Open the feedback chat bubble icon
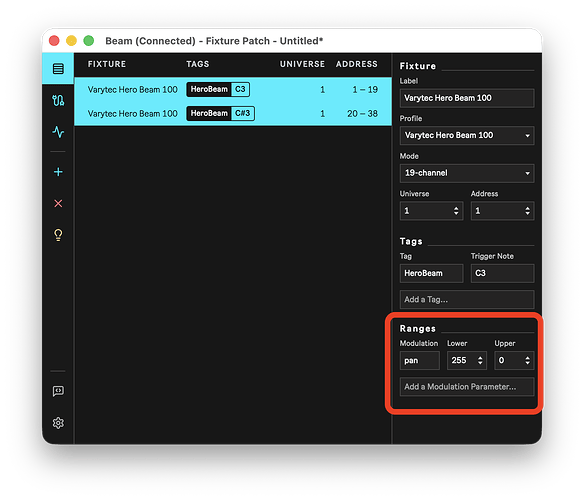Image resolution: width=584 pixels, height=500 pixels. [x=58, y=391]
